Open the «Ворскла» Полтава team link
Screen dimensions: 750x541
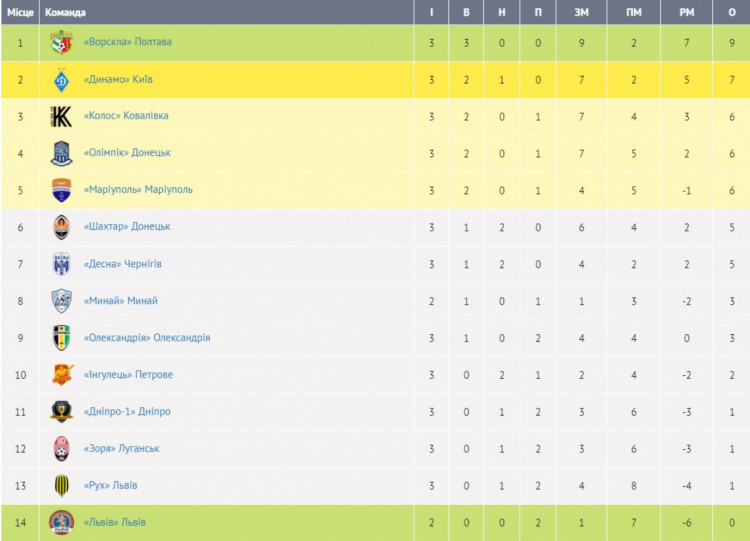(x=128, y=42)
